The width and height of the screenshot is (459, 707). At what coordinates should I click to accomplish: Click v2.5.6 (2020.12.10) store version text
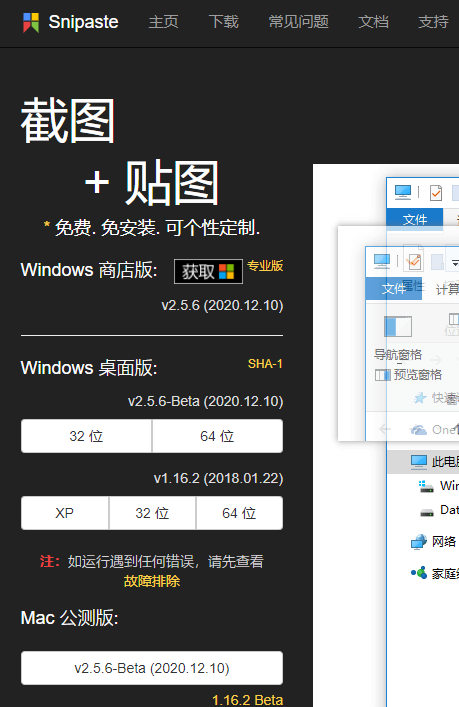[x=222, y=305]
